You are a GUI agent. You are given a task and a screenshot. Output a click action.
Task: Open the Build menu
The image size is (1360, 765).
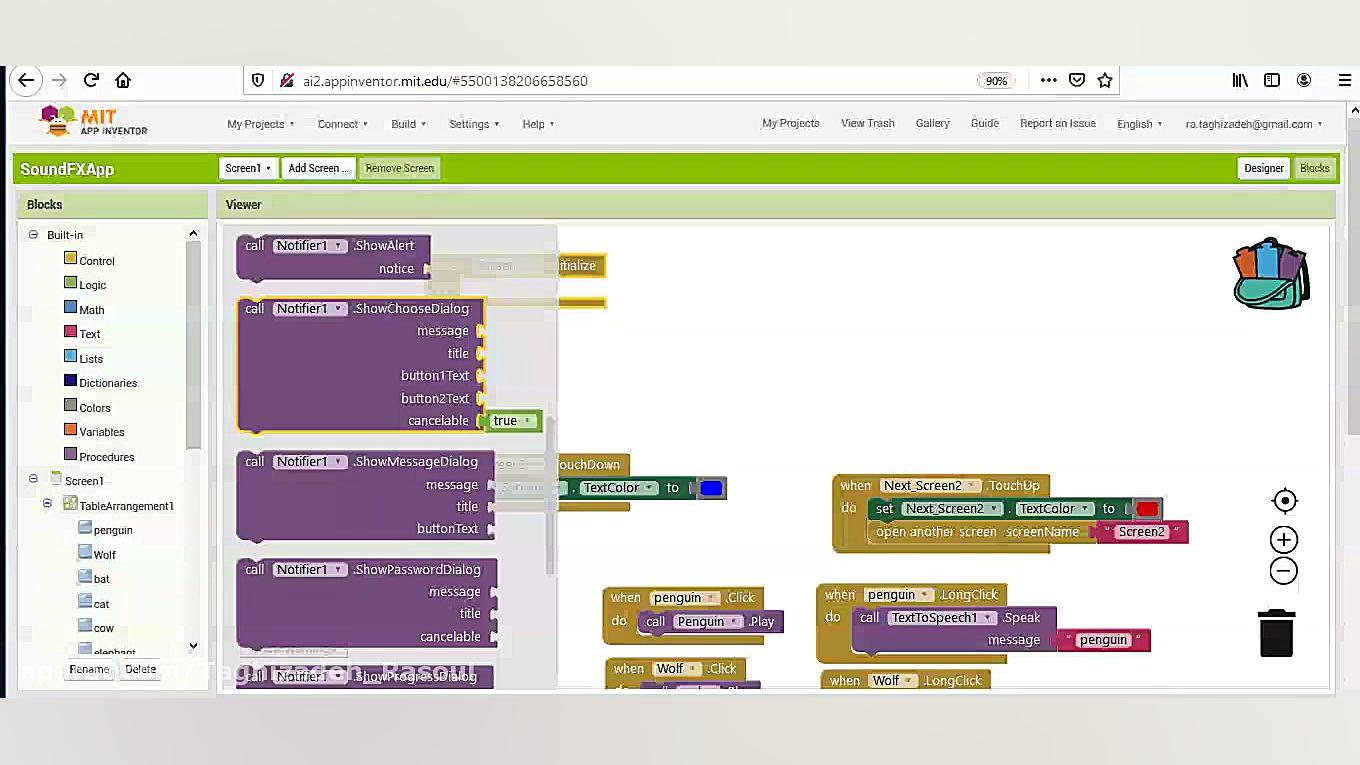[409, 124]
